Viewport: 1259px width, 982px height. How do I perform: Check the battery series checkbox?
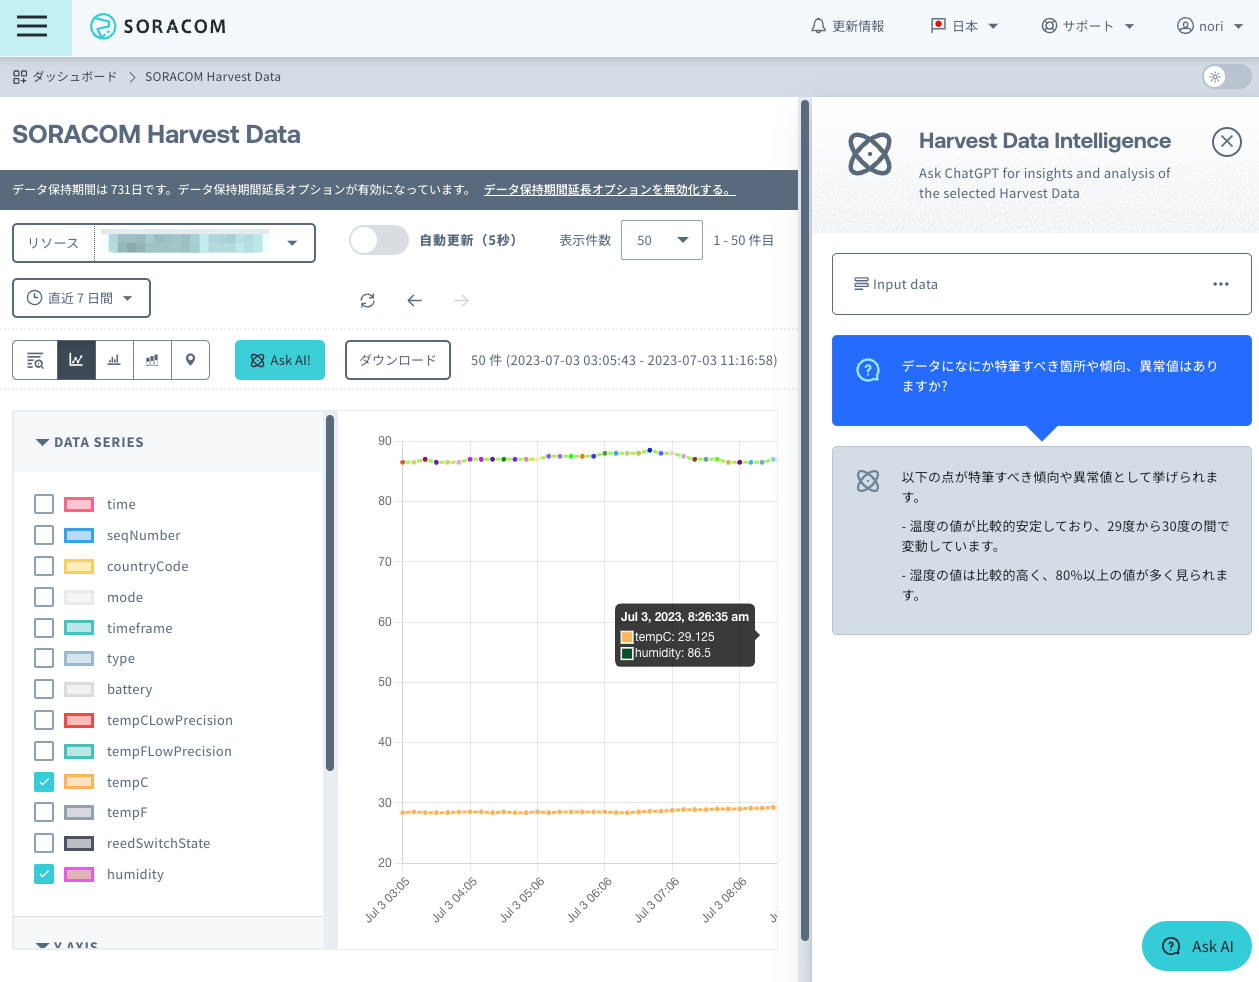(44, 689)
